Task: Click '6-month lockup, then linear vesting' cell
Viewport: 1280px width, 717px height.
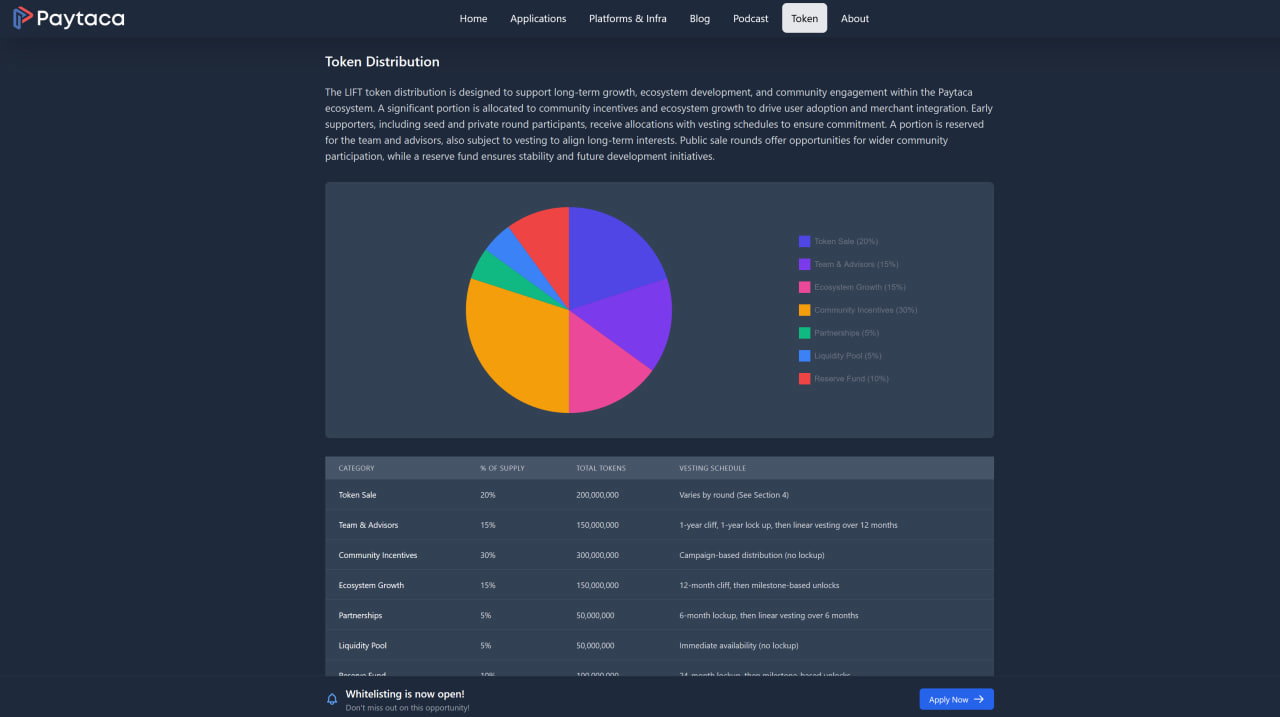Action: pos(768,615)
